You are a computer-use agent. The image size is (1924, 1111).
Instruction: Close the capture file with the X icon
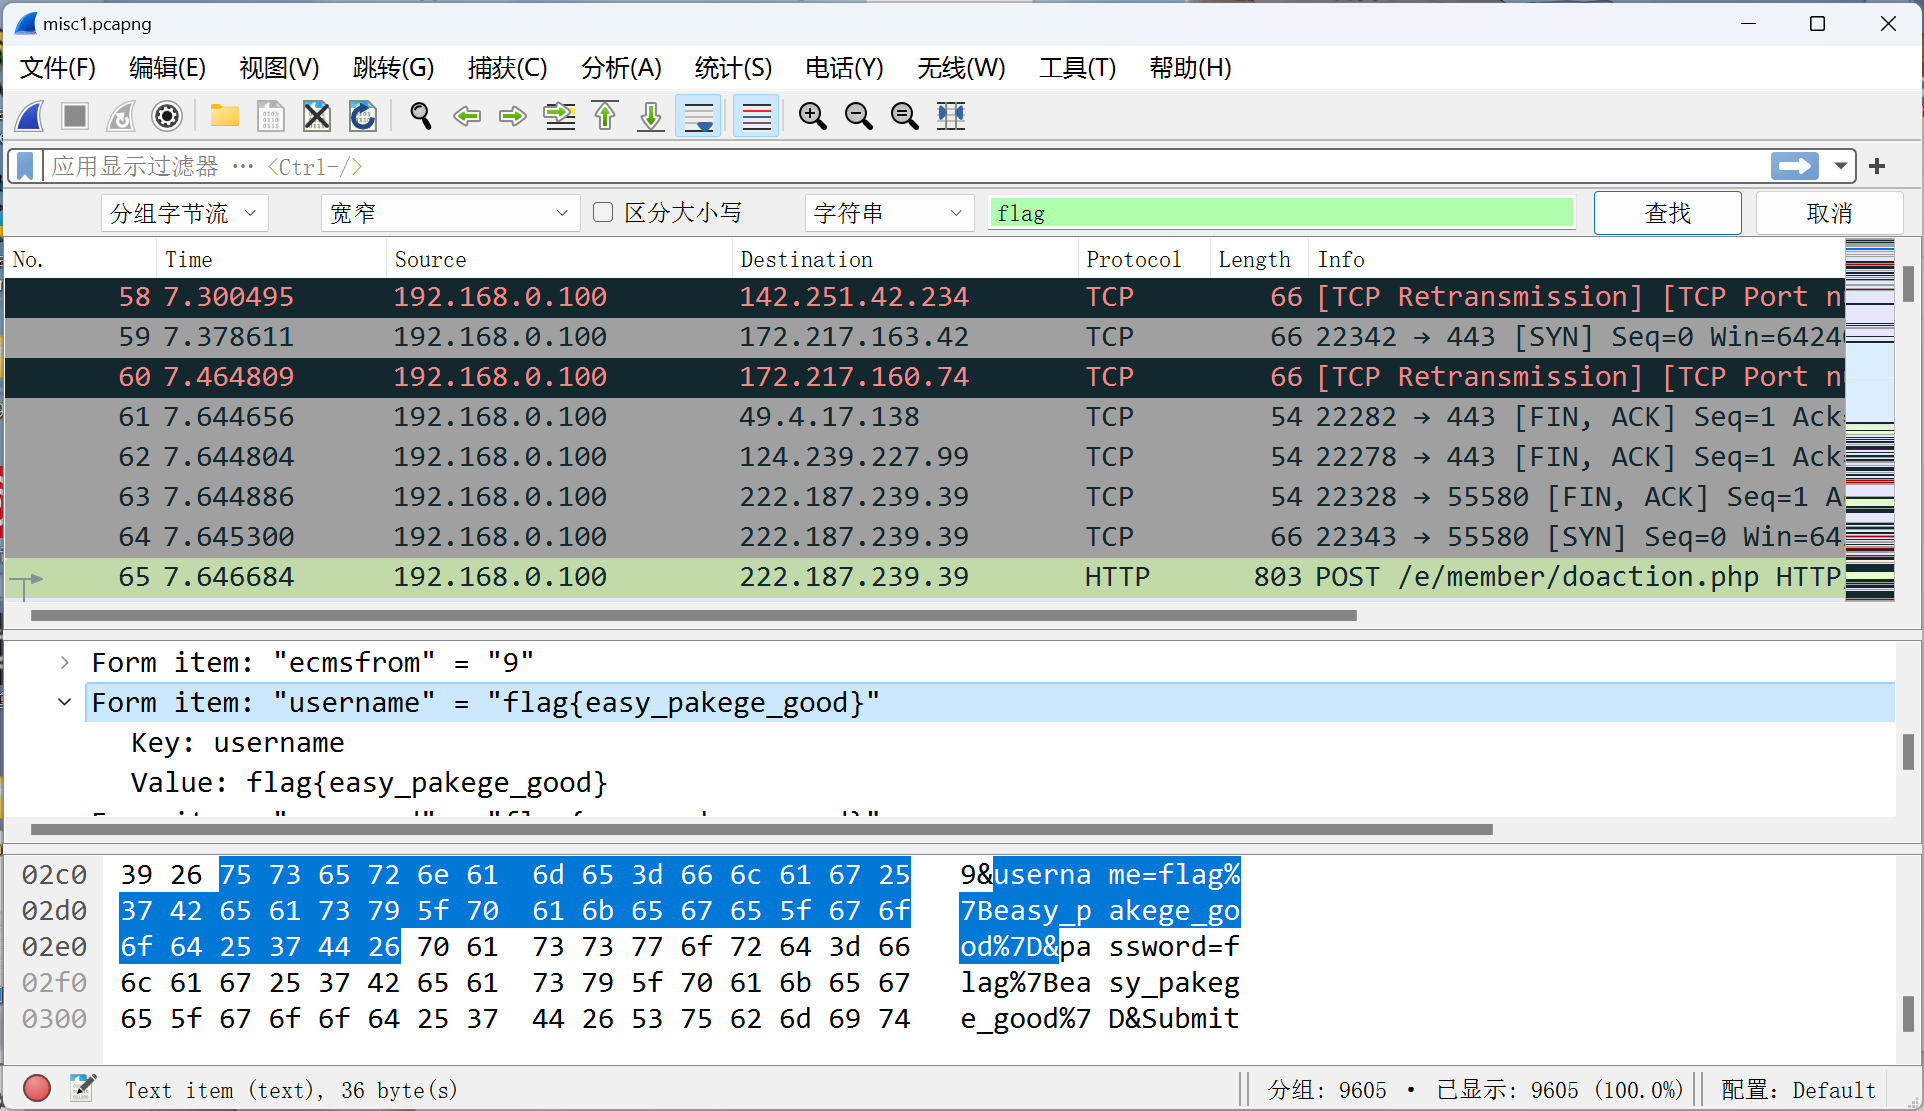coord(316,116)
